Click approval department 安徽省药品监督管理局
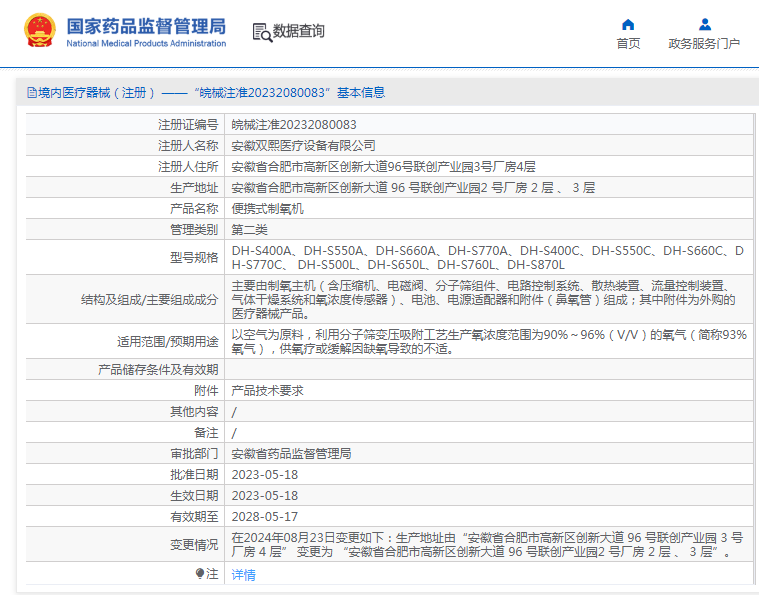Viewport: 759px width, 595px height. [x=291, y=454]
